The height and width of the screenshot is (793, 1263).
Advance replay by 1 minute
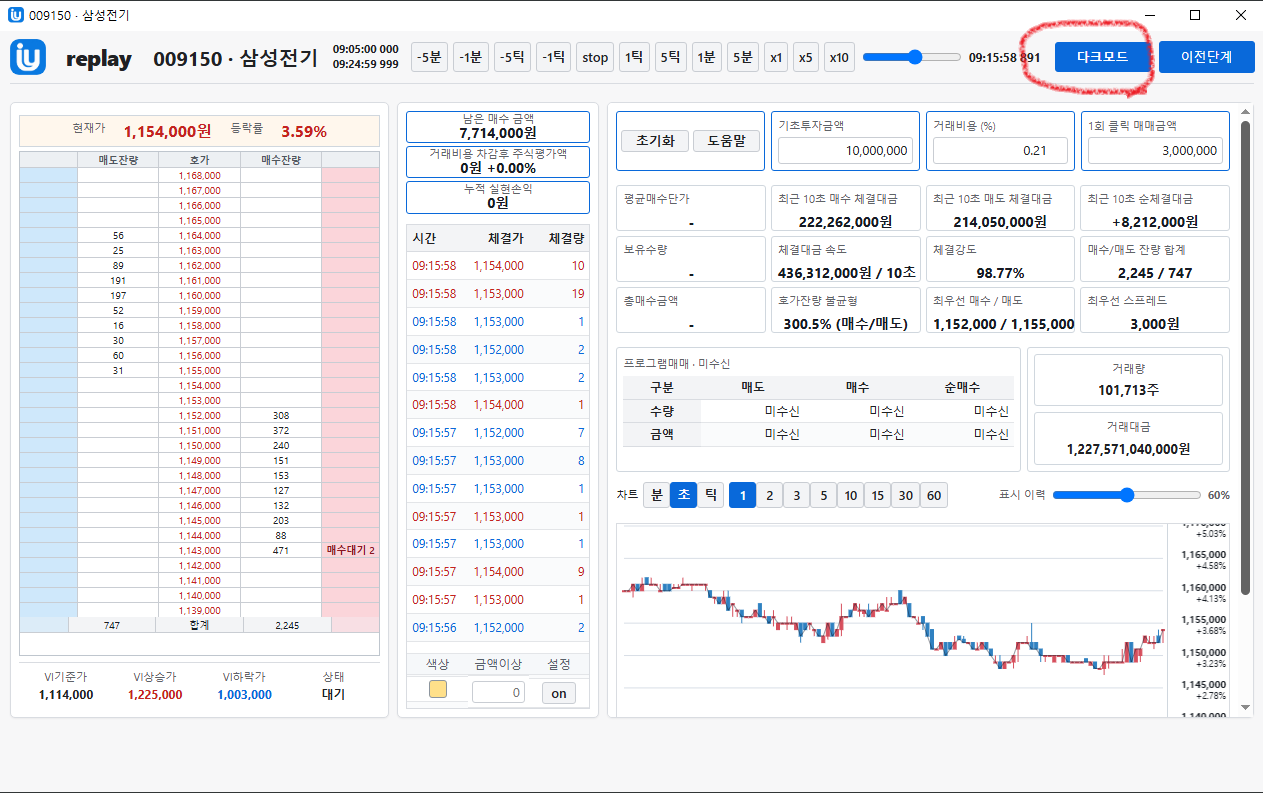coord(706,57)
